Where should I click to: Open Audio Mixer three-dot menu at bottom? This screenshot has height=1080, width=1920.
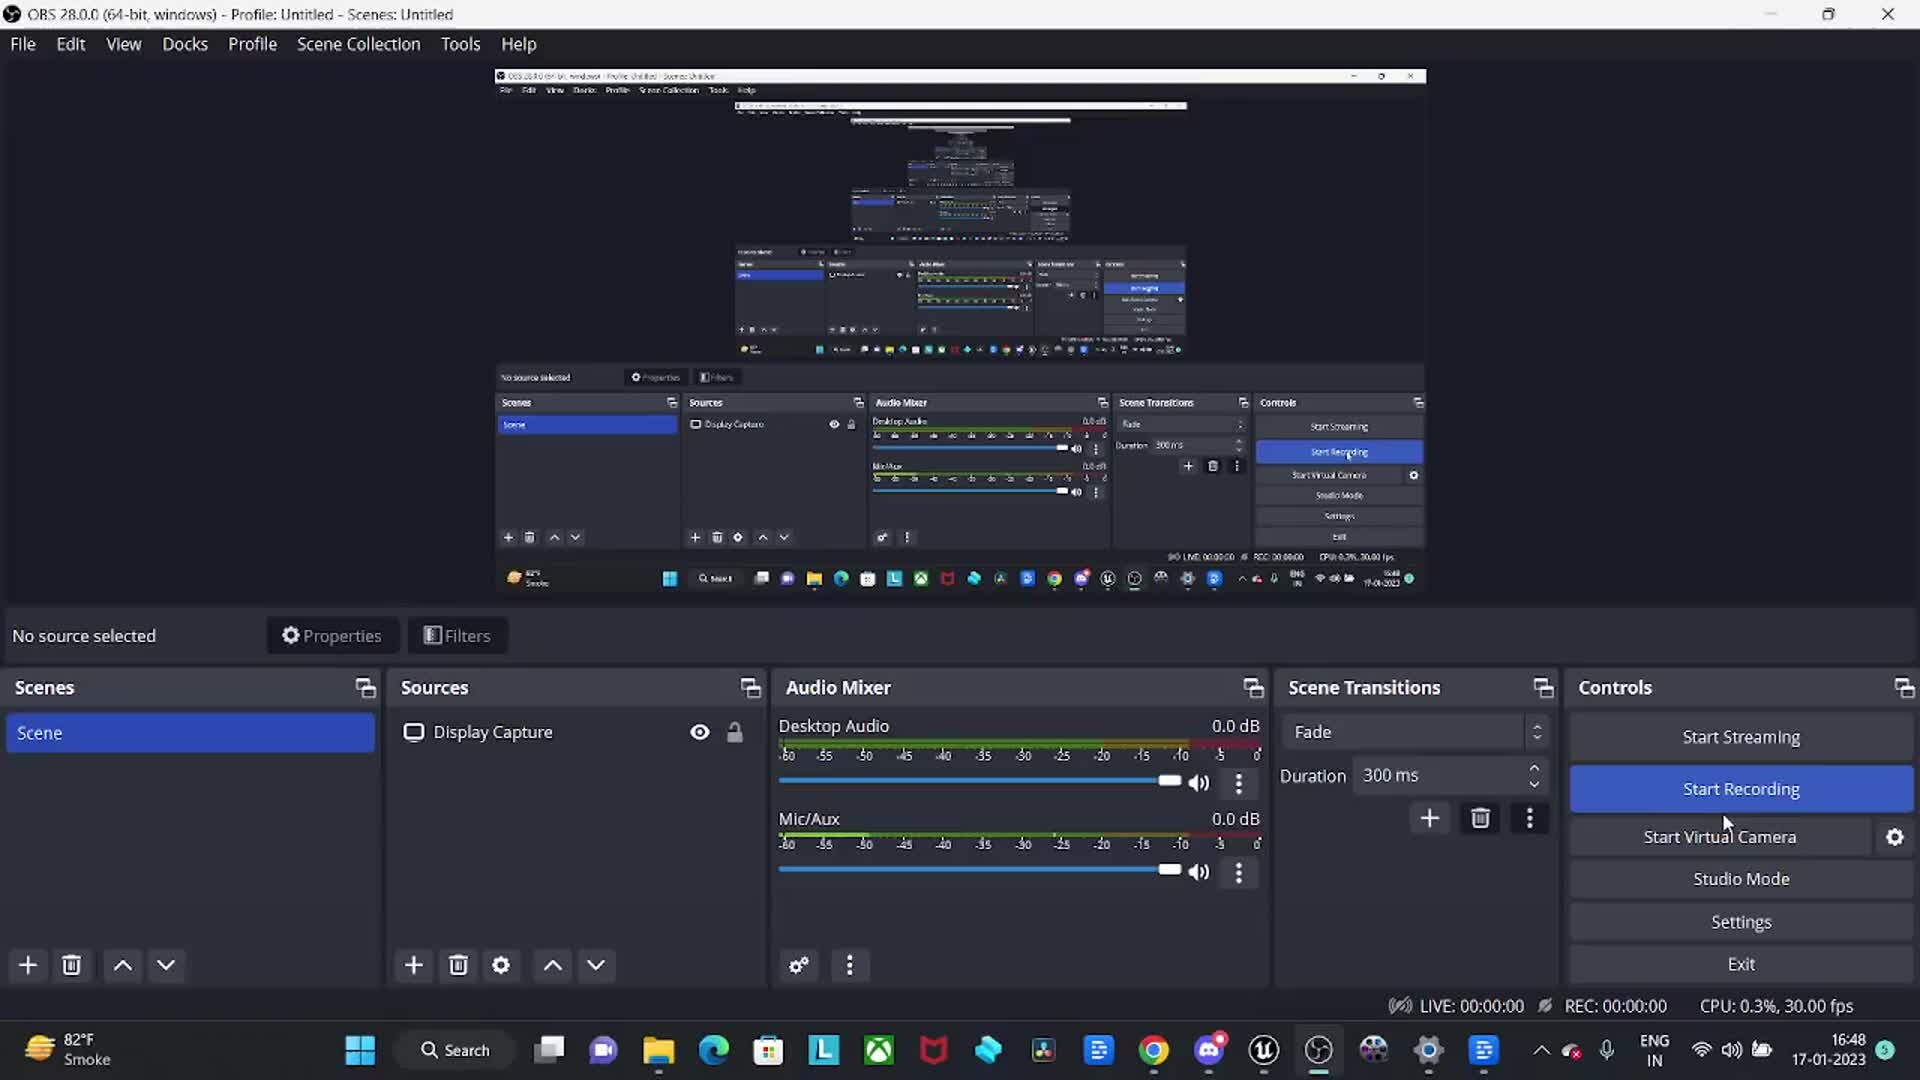(850, 965)
